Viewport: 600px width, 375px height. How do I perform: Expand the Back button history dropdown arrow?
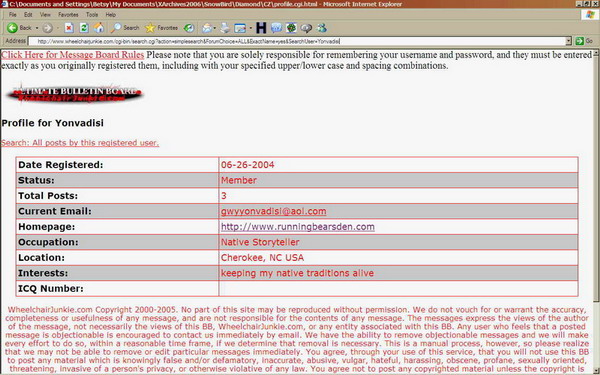(x=37, y=28)
